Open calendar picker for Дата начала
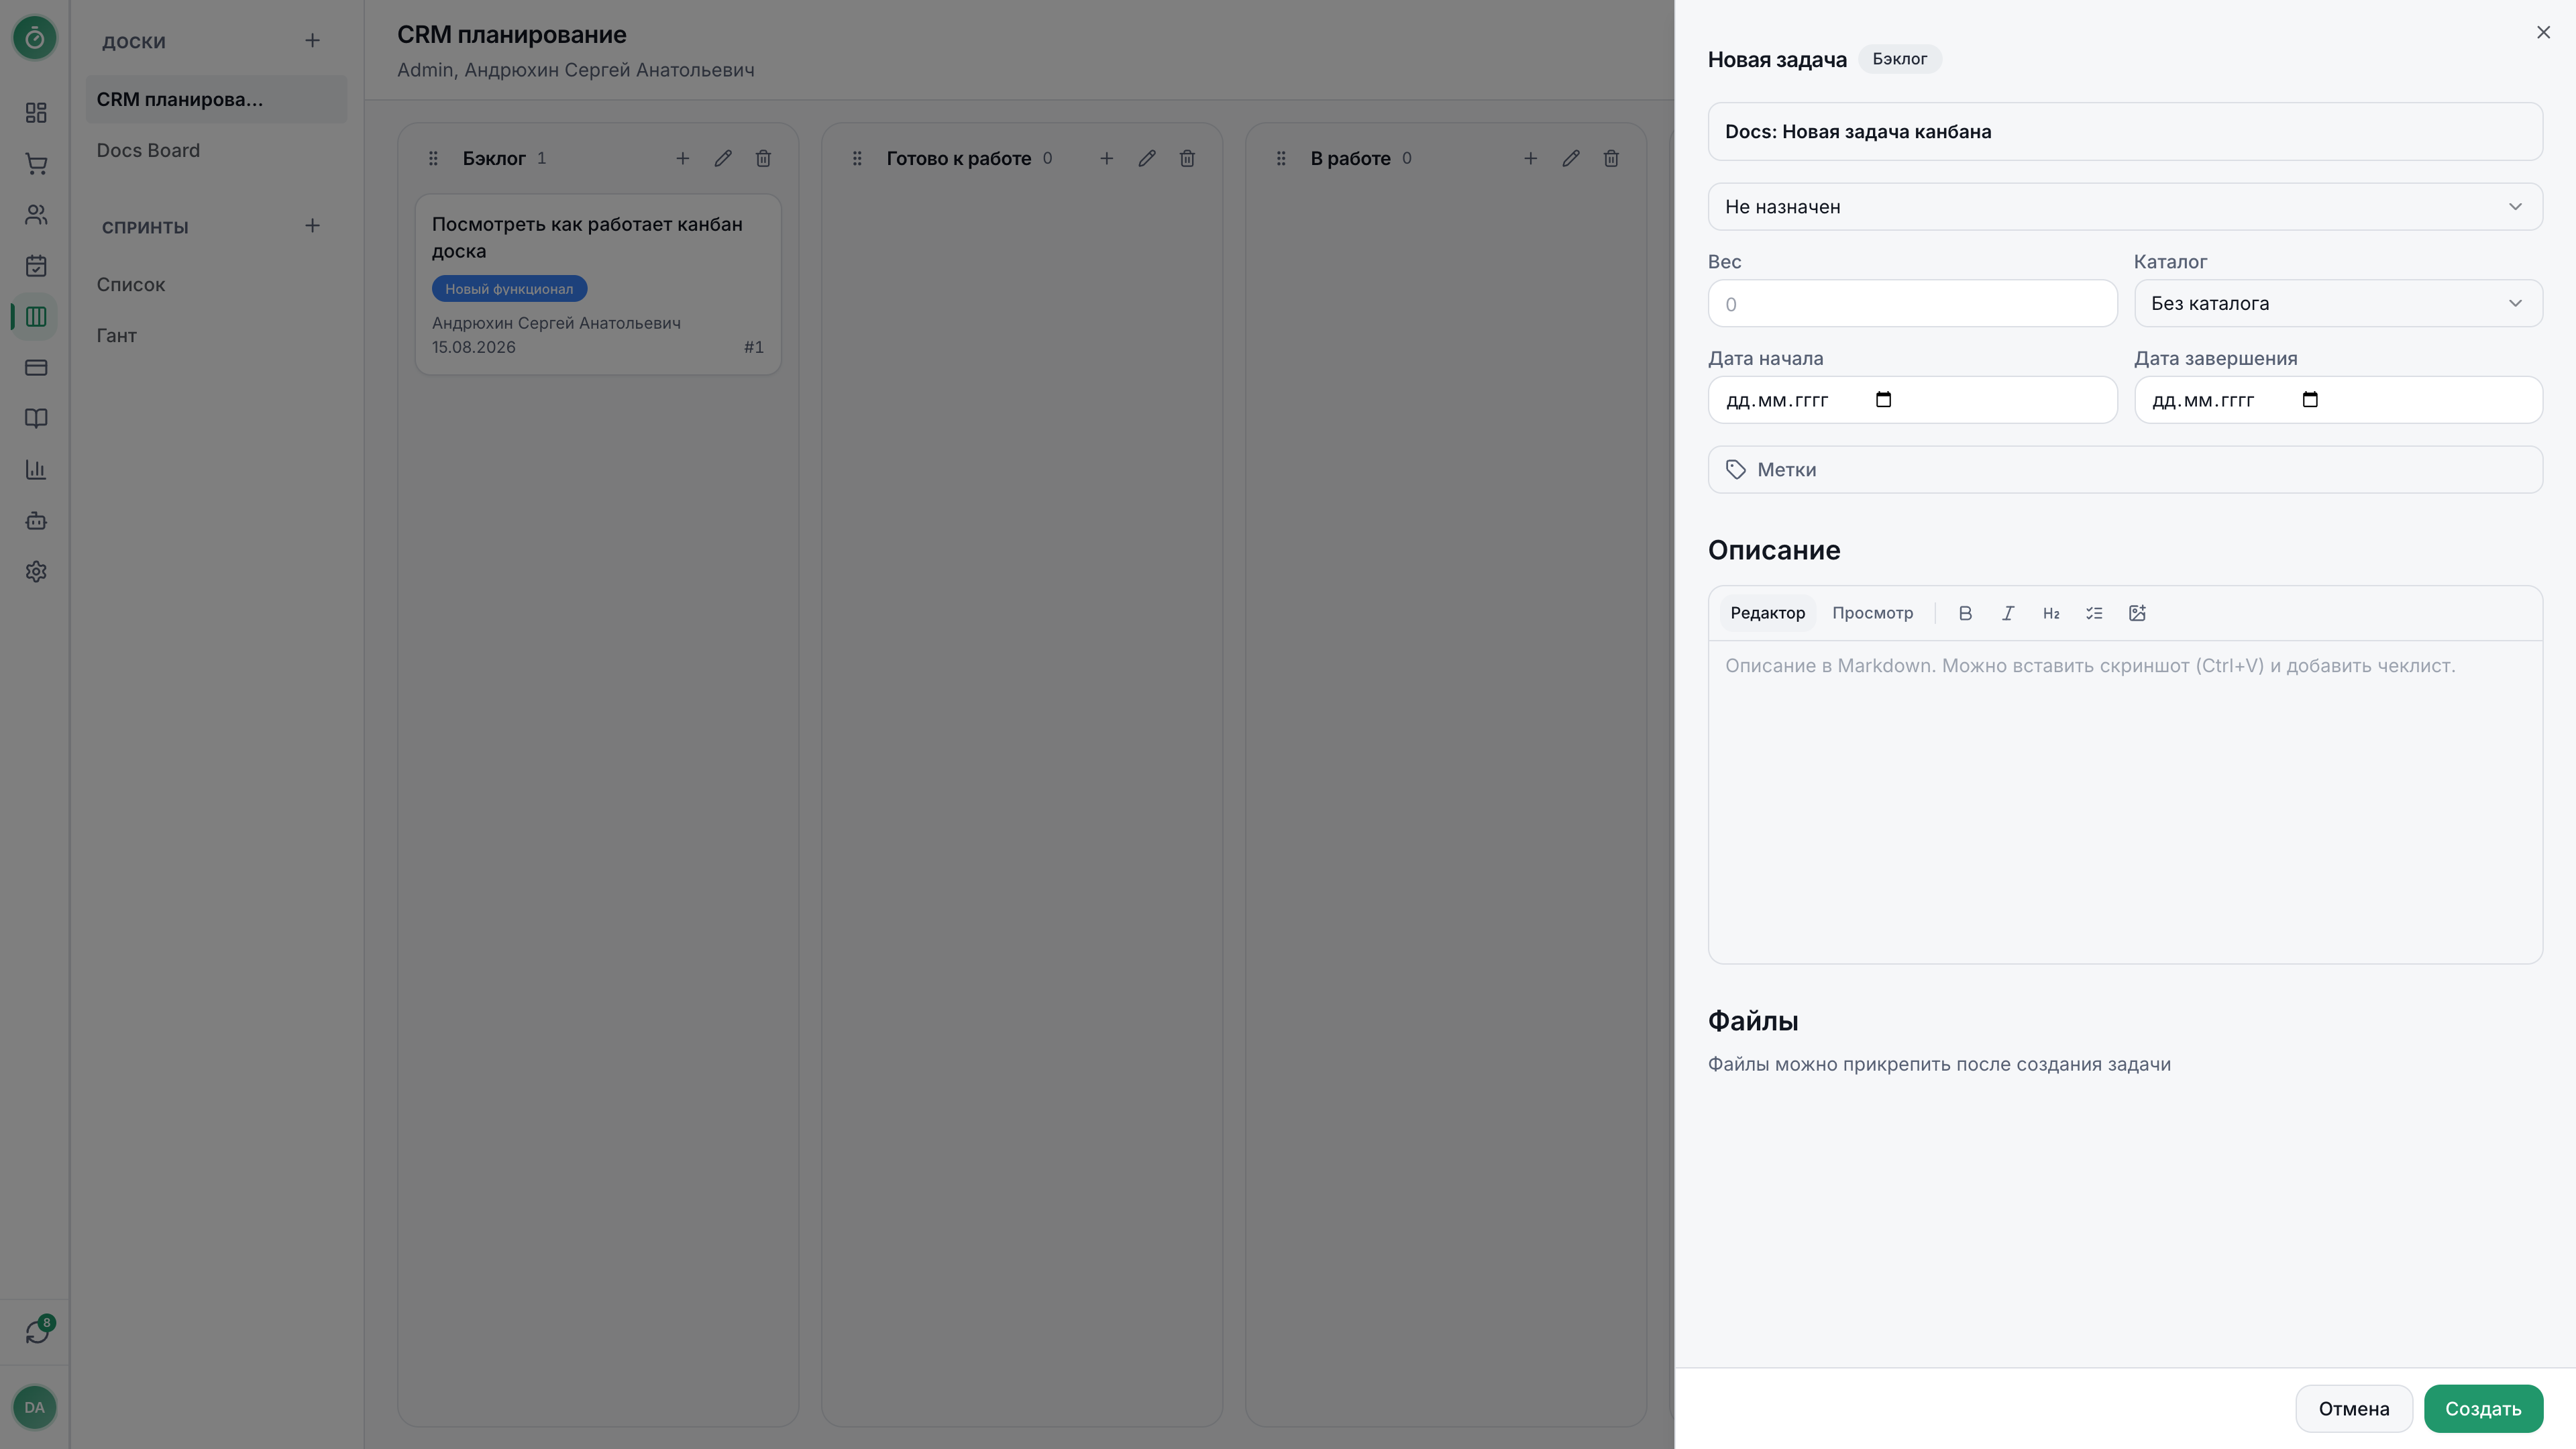This screenshot has height=1449, width=2576. point(1884,400)
